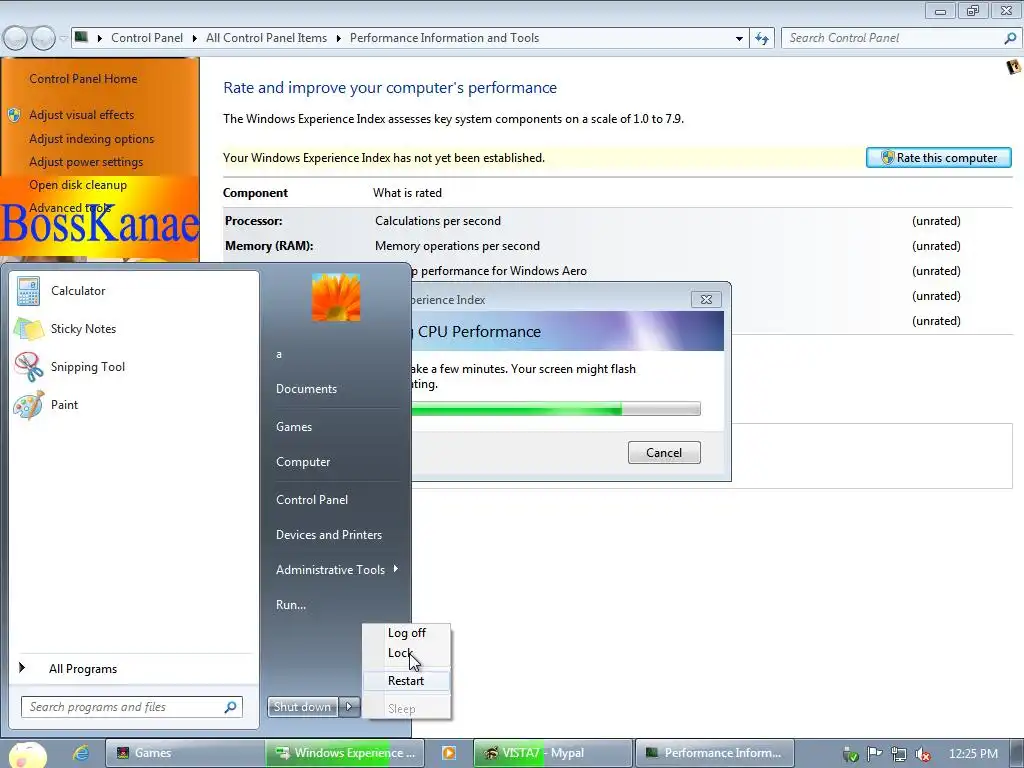This screenshot has height=768, width=1024.
Task: Switch to Performance Inform... taskbar button
Action: click(x=714, y=753)
